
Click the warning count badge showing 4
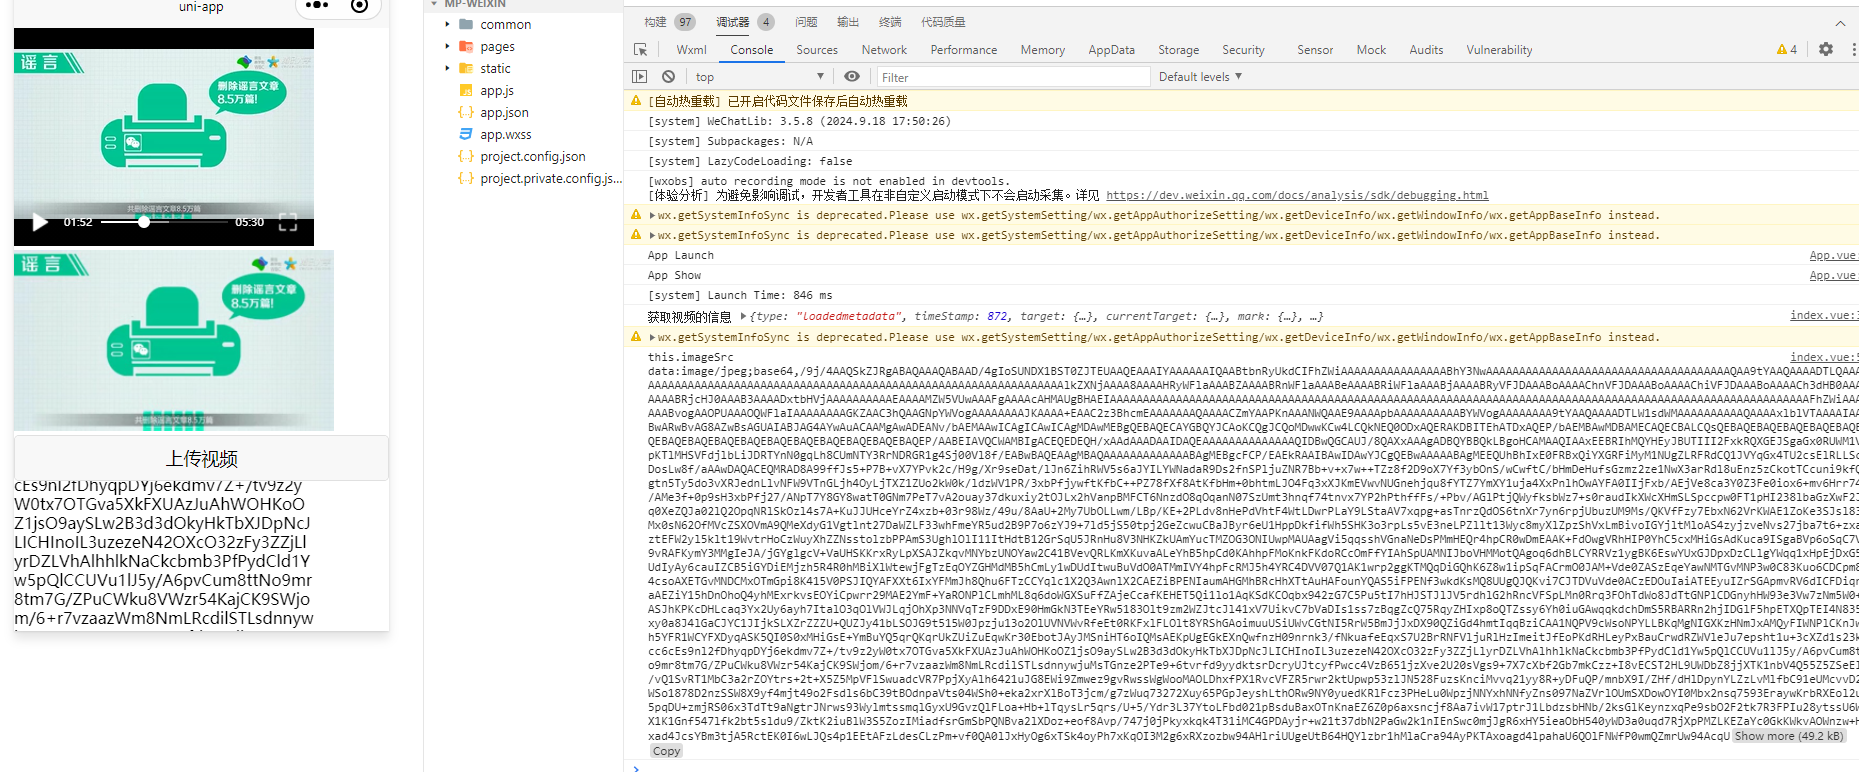(1787, 49)
